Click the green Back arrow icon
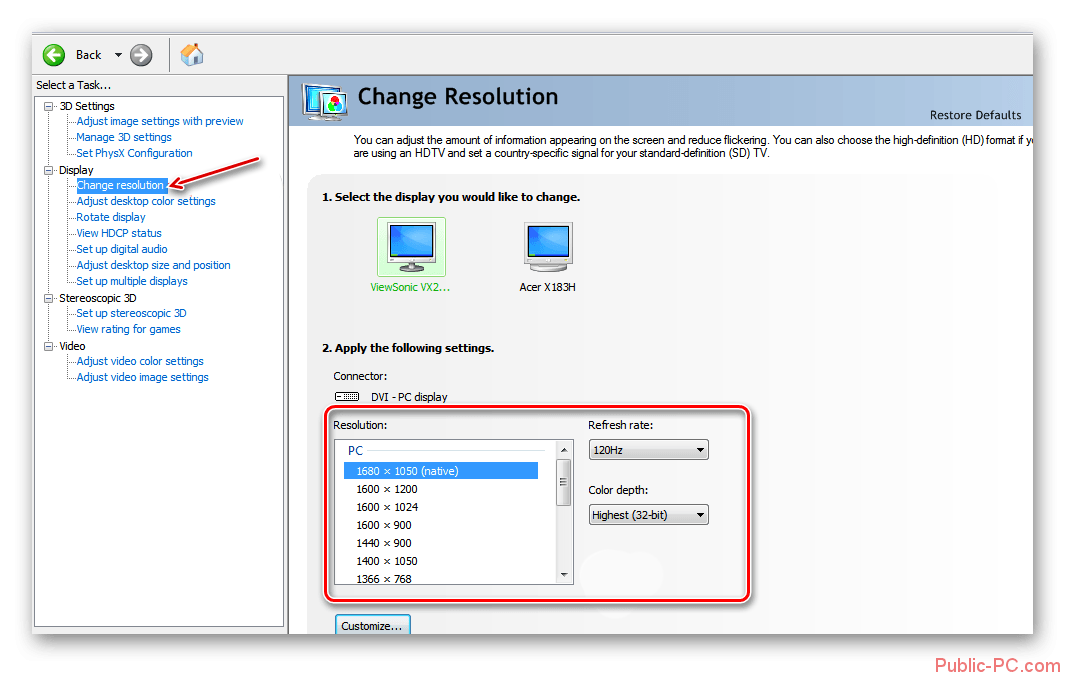The height and width of the screenshot is (677, 1065). tap(54, 55)
